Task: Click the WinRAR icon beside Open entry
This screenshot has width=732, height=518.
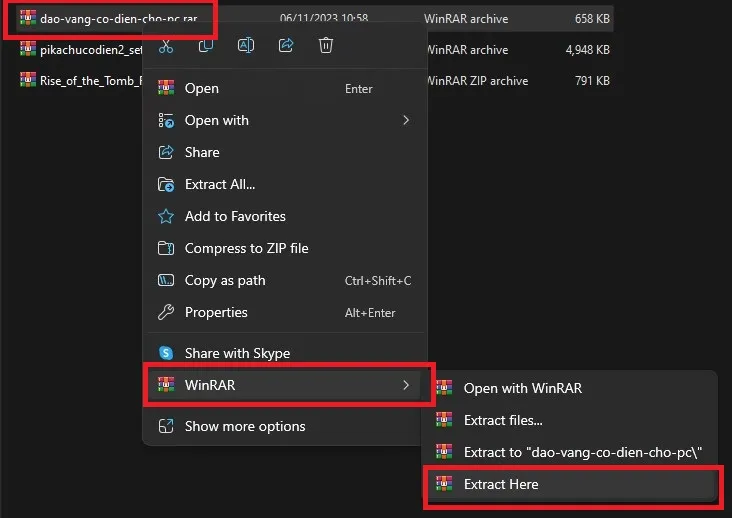Action: (166, 88)
